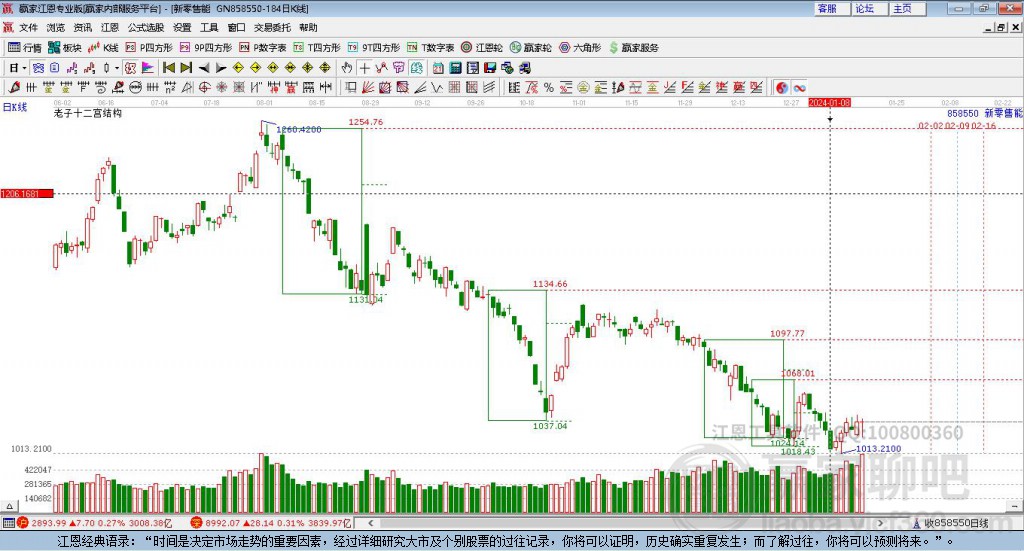Open the 帮助 menu
The width and height of the screenshot is (1024, 551).
308,27
